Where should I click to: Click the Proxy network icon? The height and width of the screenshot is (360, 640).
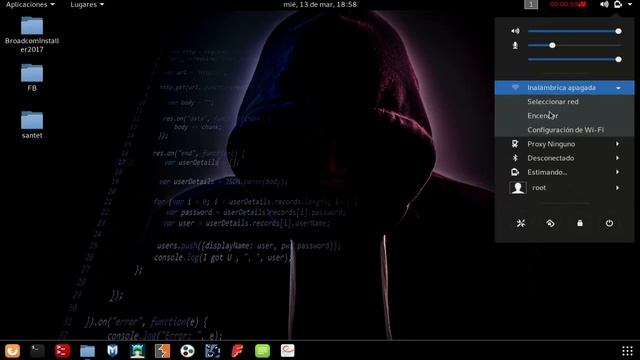pyautogui.click(x=515, y=144)
